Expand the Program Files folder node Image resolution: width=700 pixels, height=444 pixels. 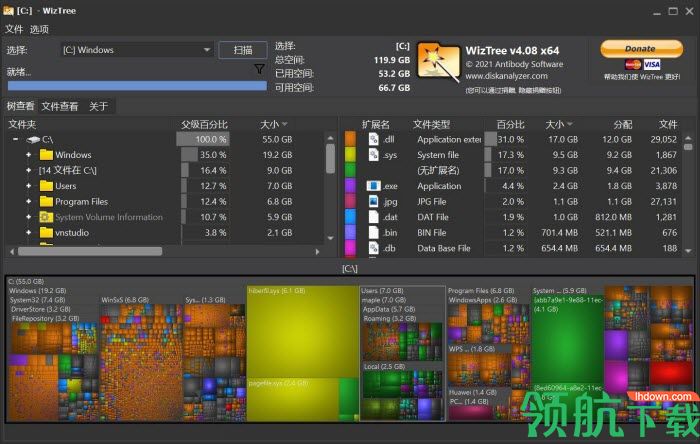[x=29, y=201]
